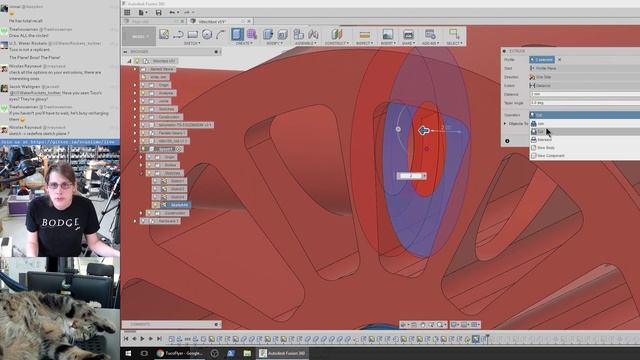Open the data panel grid icon
Viewport: 640px width, 360px height.
click(127, 13)
